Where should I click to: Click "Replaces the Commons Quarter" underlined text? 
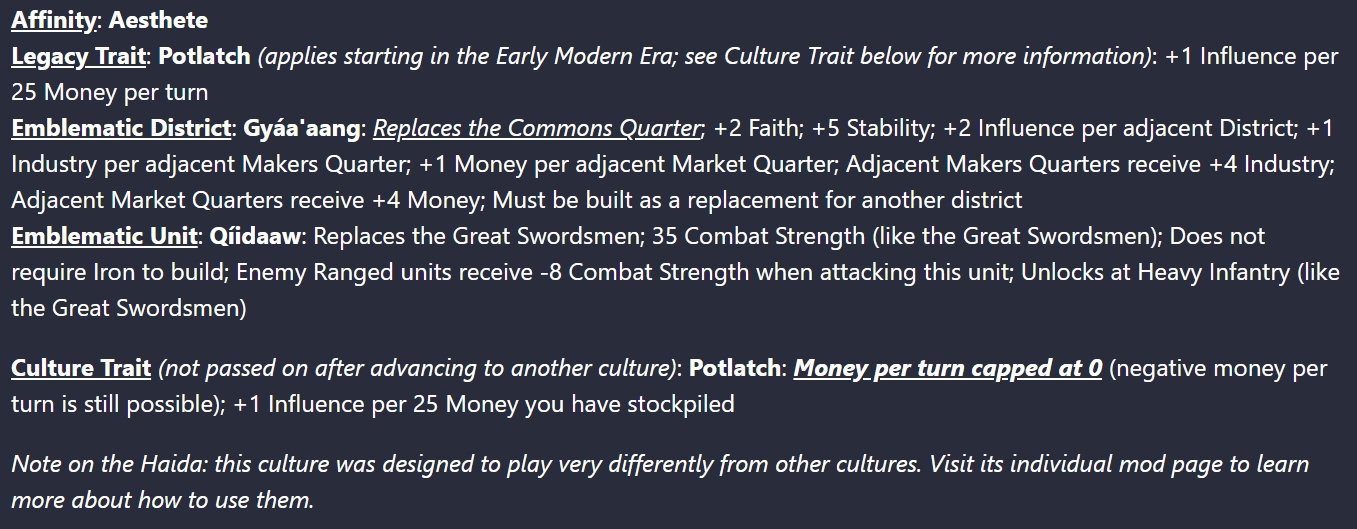(x=535, y=128)
